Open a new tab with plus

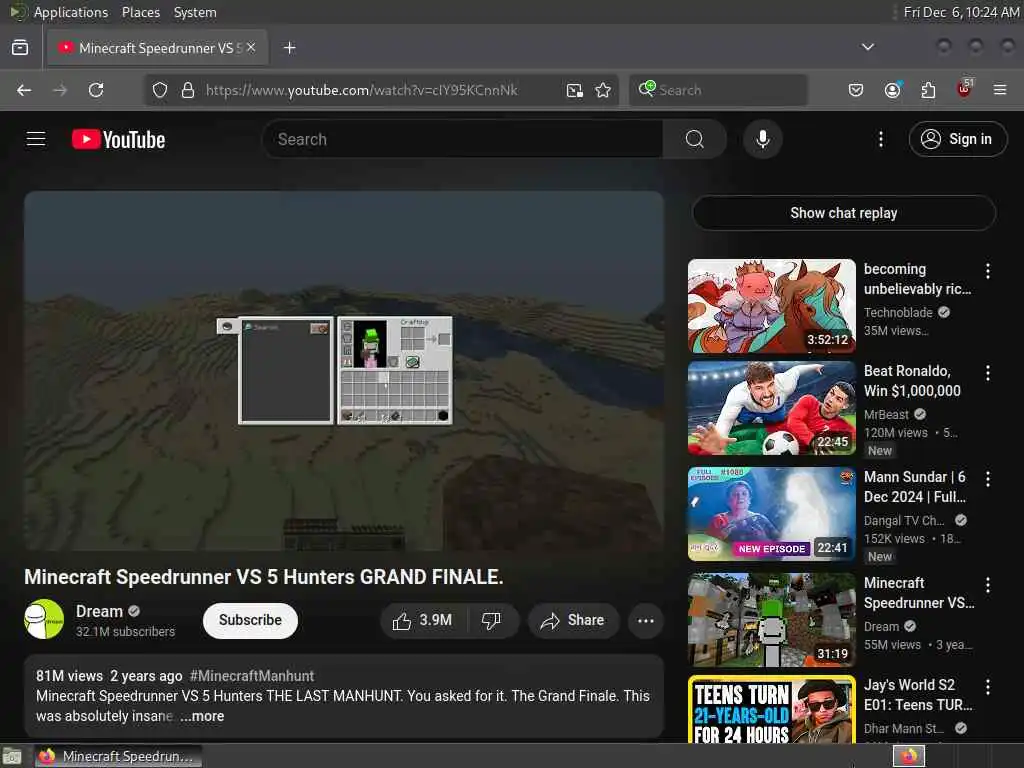click(x=290, y=48)
